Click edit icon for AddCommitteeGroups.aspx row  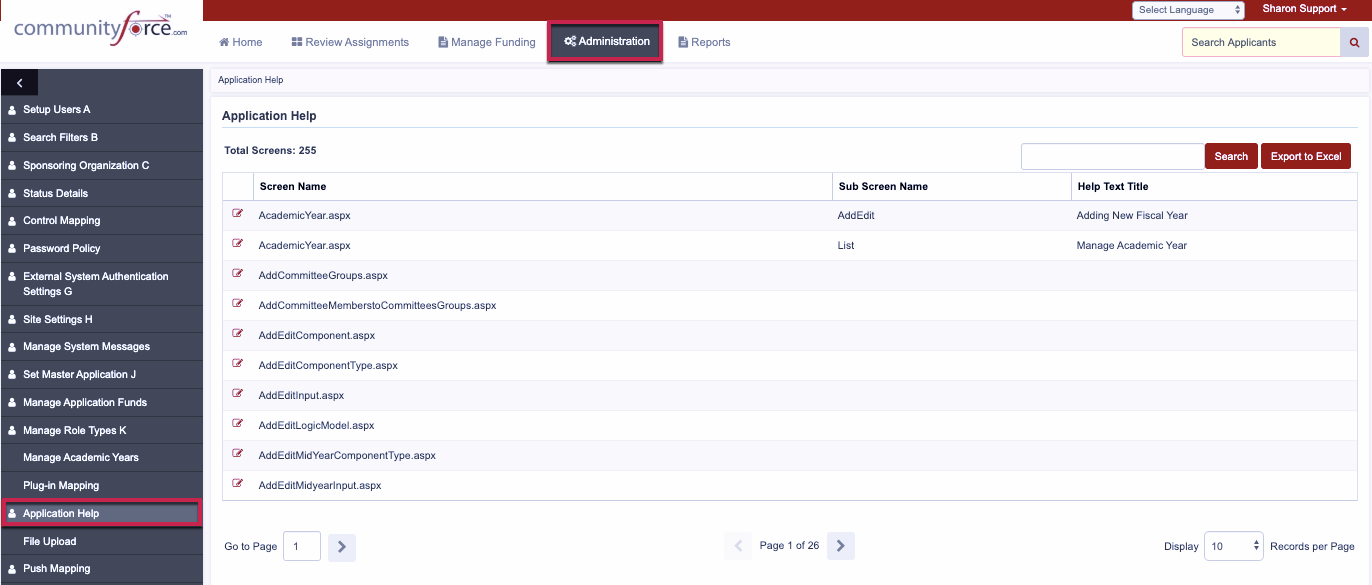click(x=238, y=274)
